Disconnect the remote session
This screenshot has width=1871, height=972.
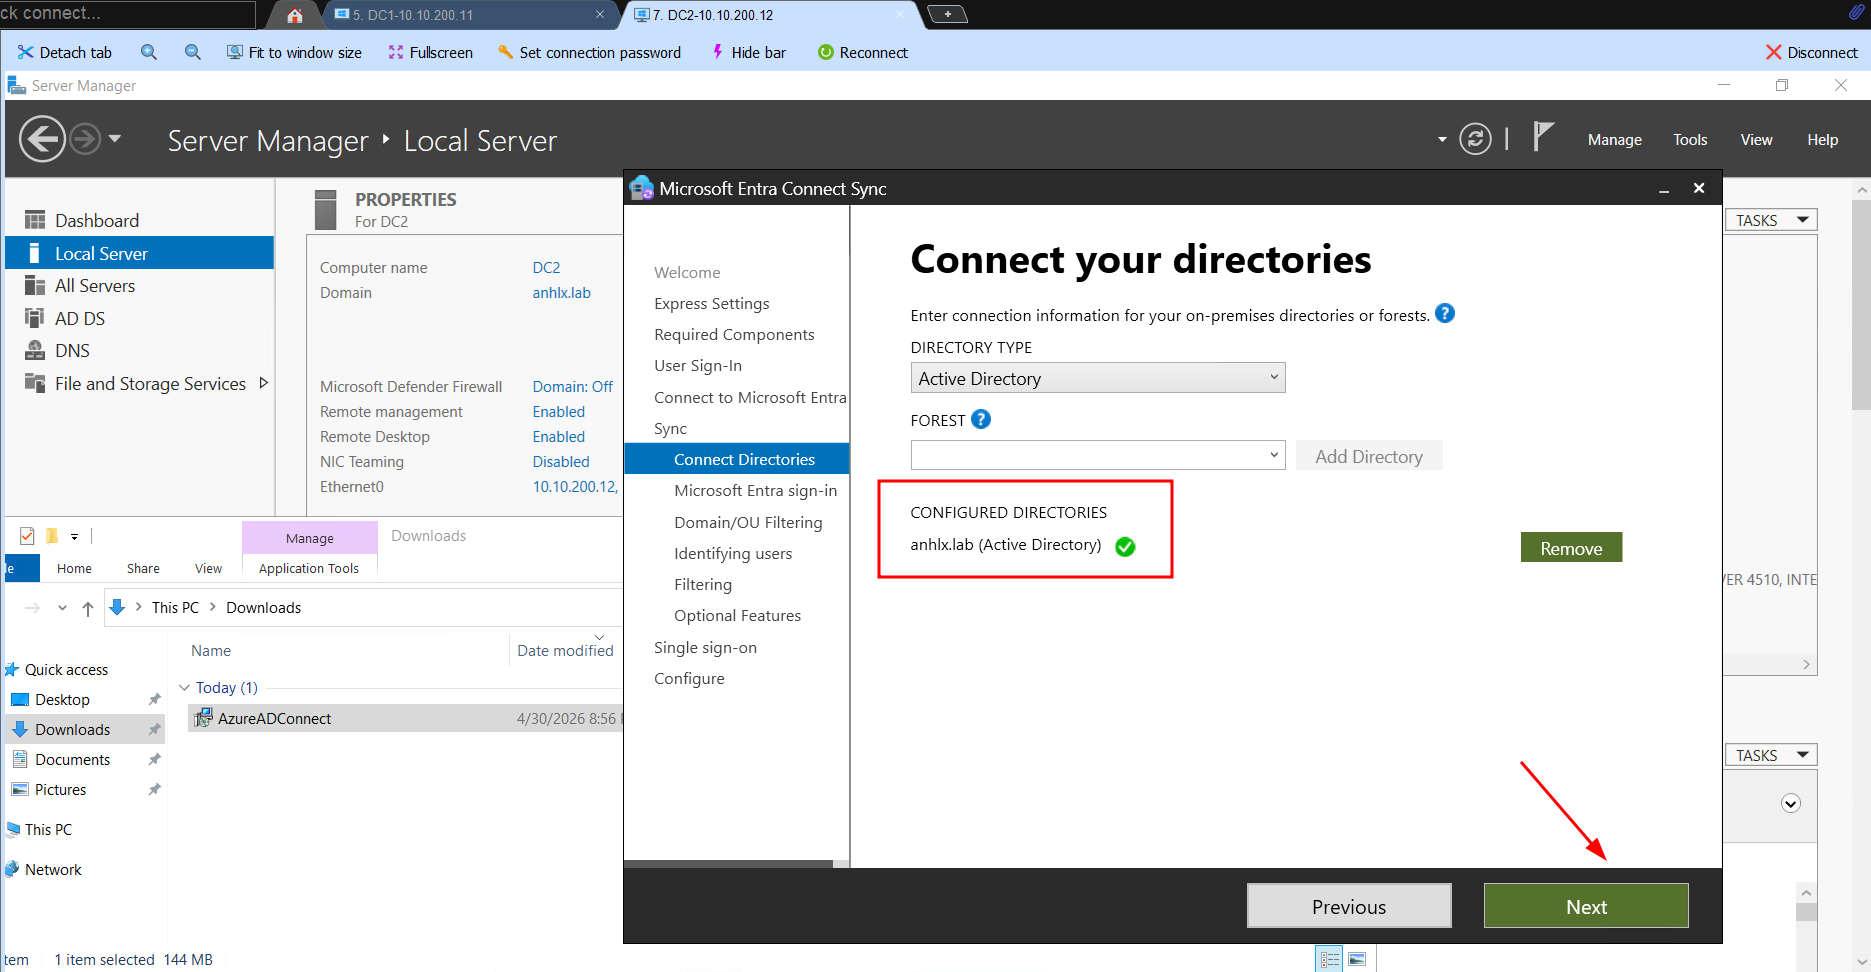pos(1811,52)
